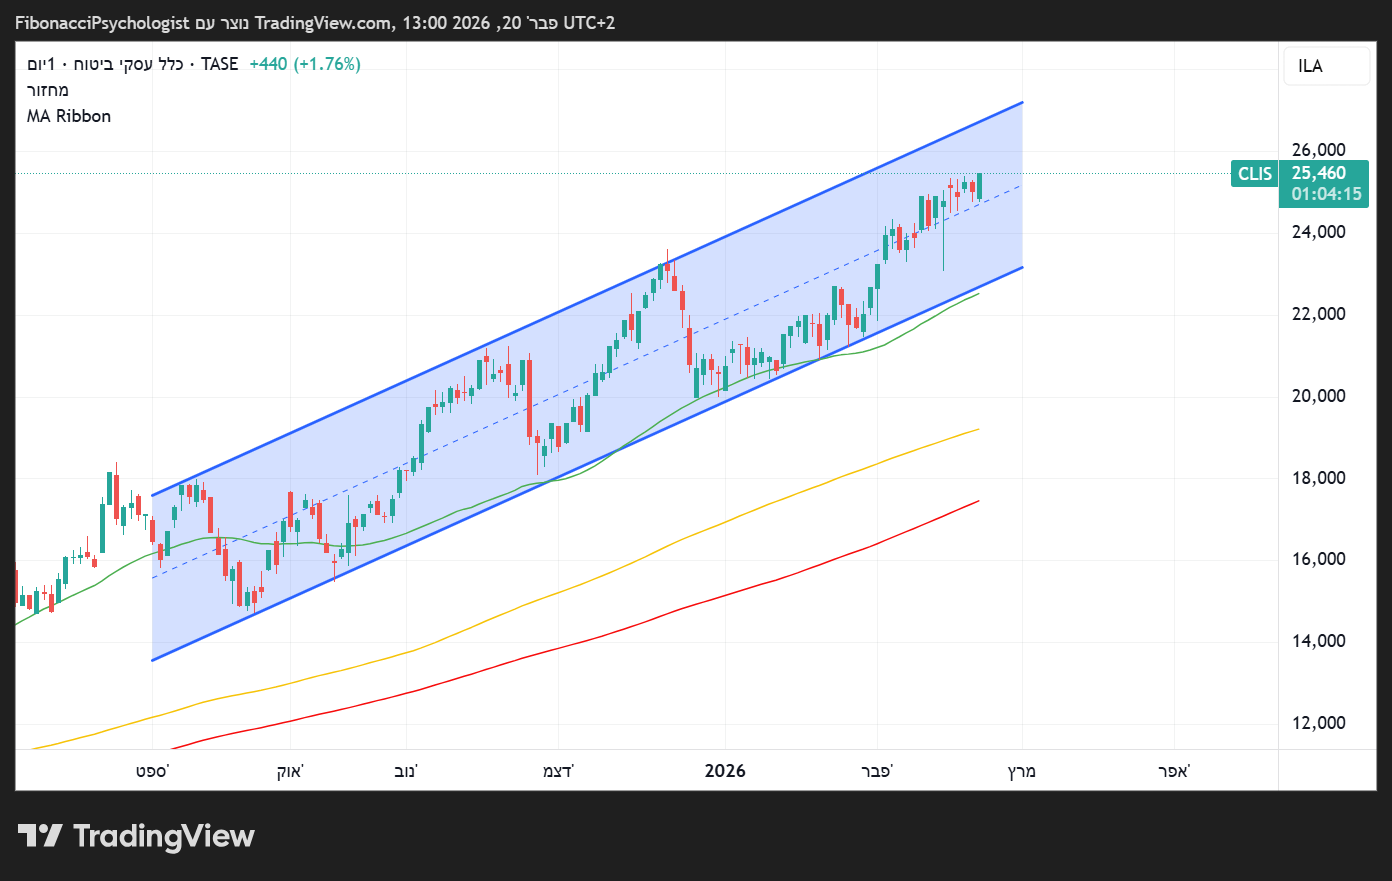Viewport: 1392px width, 881px height.
Task: Select the מחזור volume indicator label
Action: pyautogui.click(x=48, y=90)
